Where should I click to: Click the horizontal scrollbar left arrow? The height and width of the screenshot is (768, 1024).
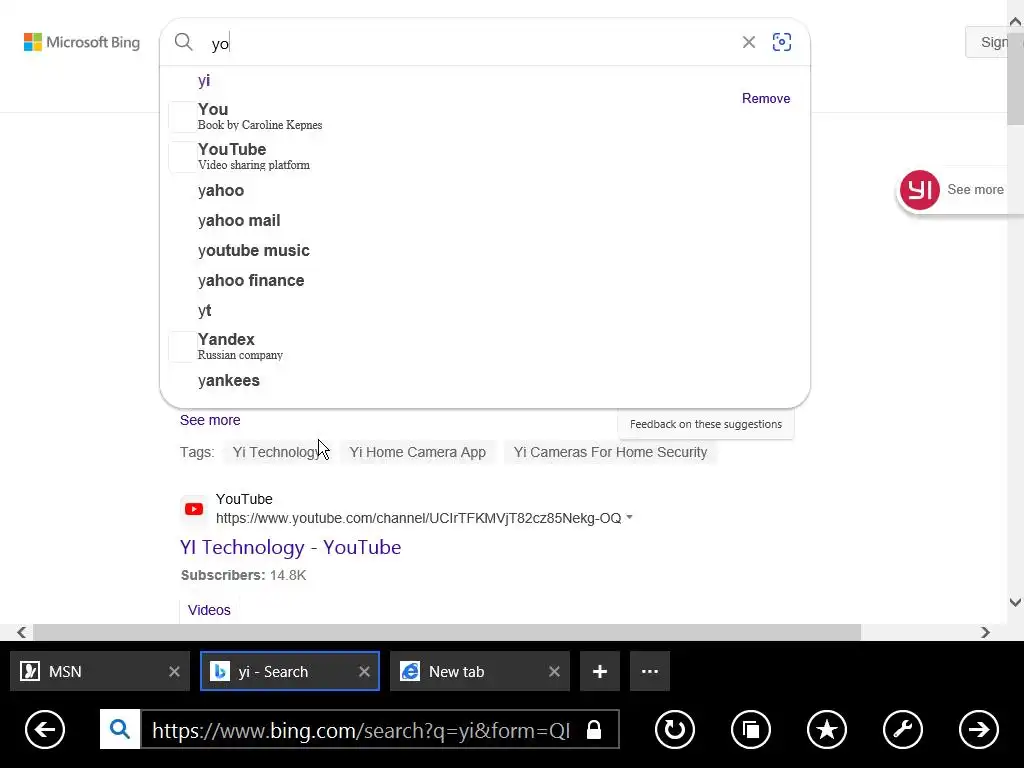(22, 632)
